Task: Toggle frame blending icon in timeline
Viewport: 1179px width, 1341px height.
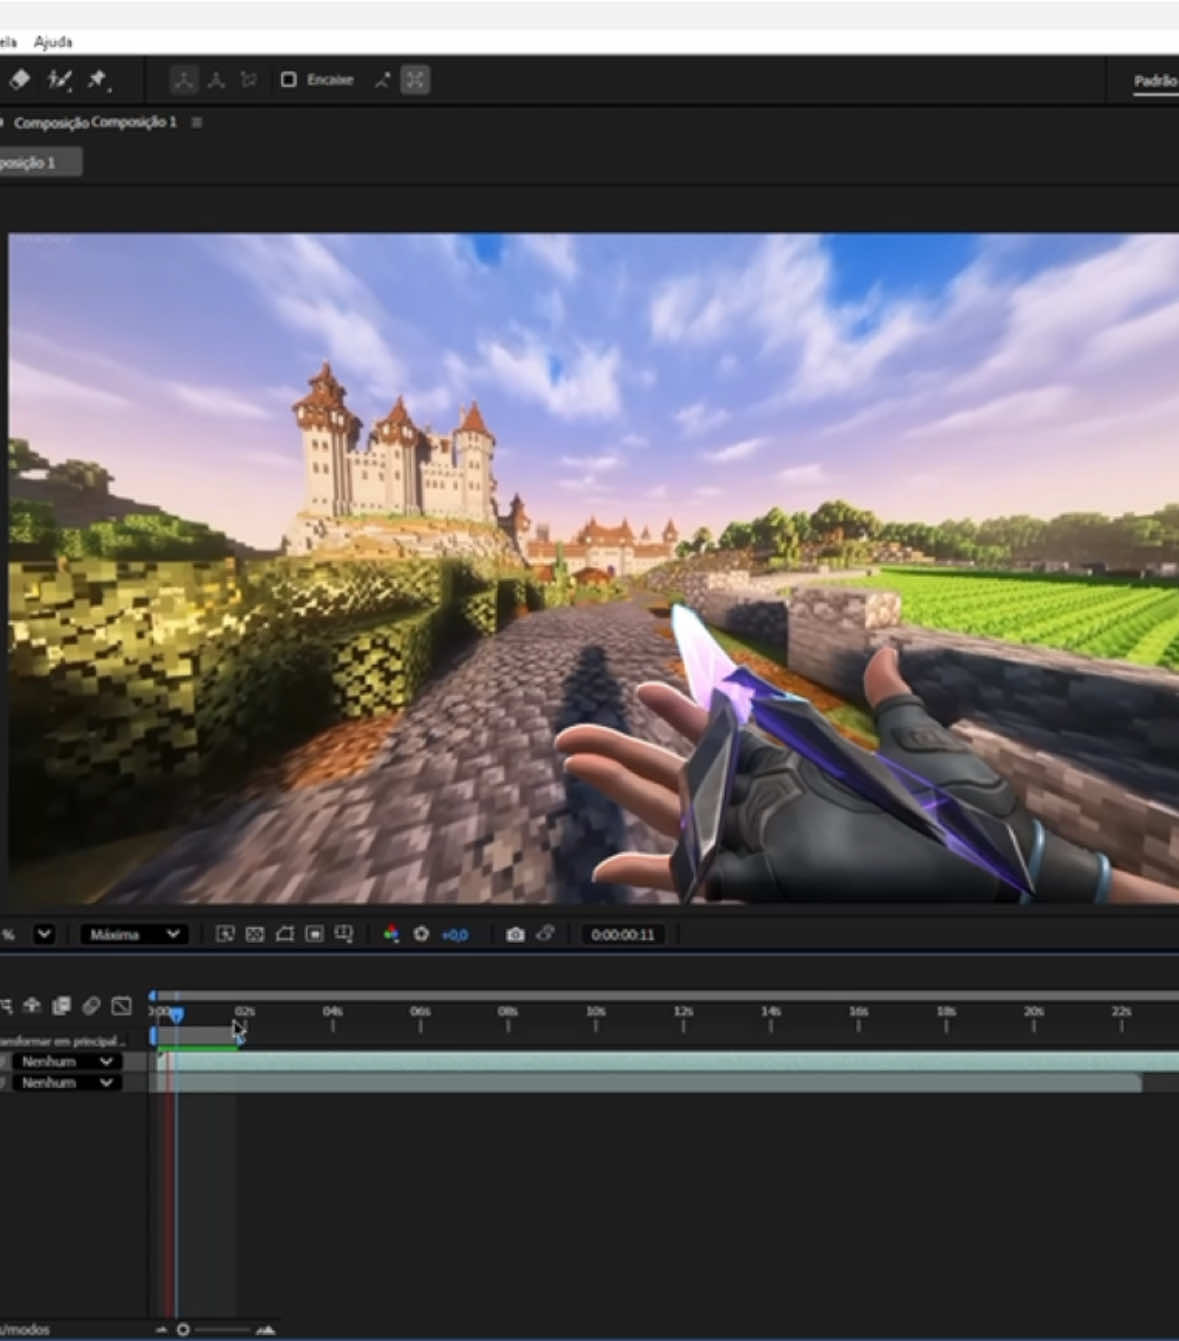Action: pyautogui.click(x=61, y=1006)
